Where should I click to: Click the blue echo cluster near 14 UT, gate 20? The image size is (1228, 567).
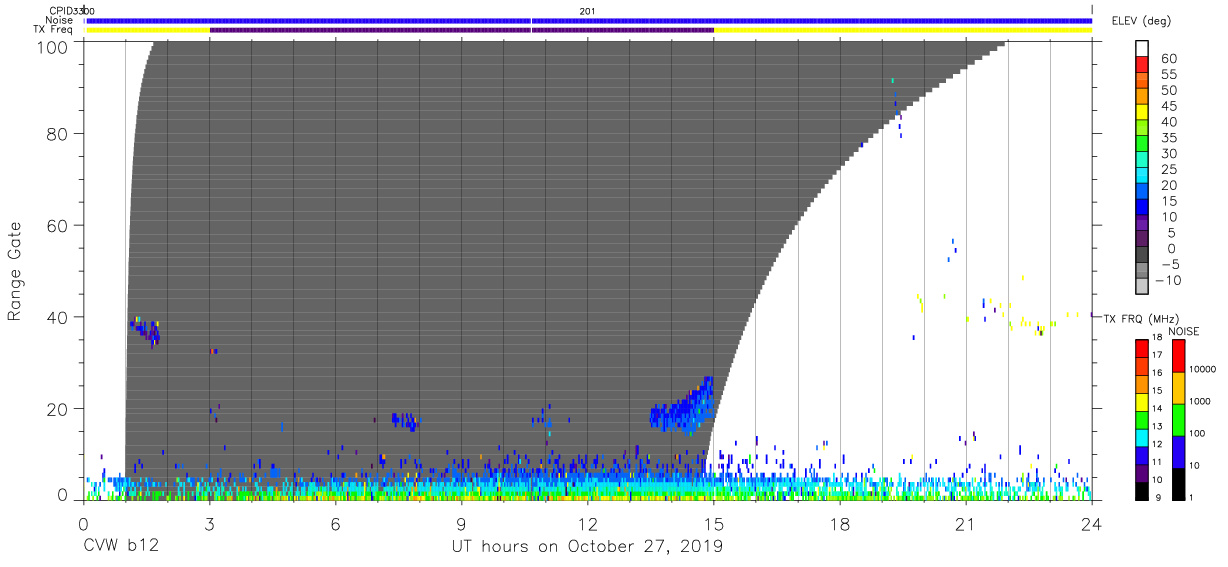pos(683,406)
